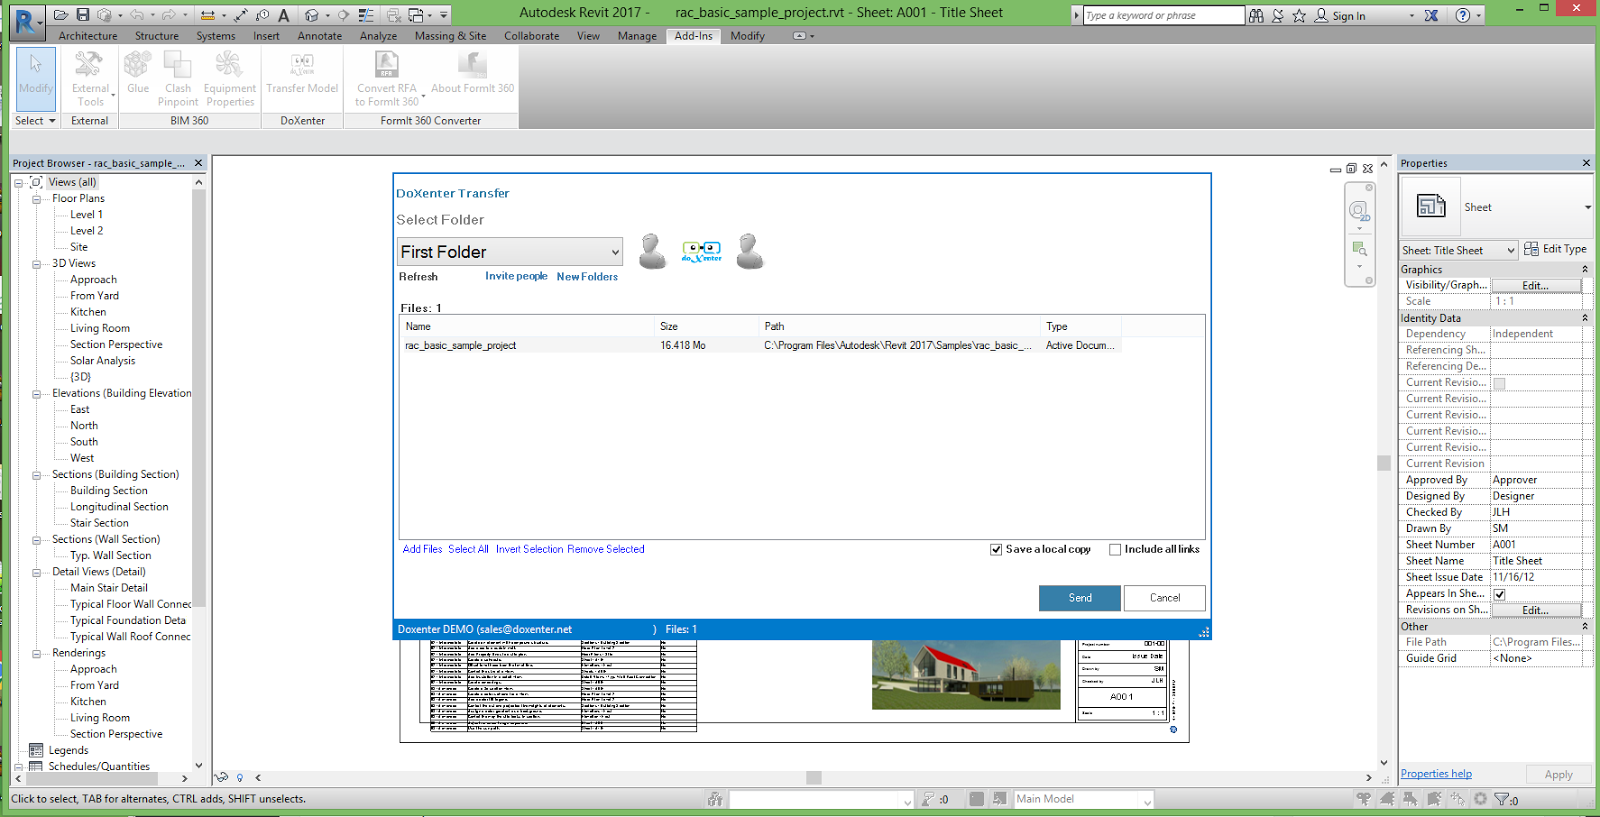
Task: Open the Manage ribbon tab
Action: pyautogui.click(x=637, y=36)
